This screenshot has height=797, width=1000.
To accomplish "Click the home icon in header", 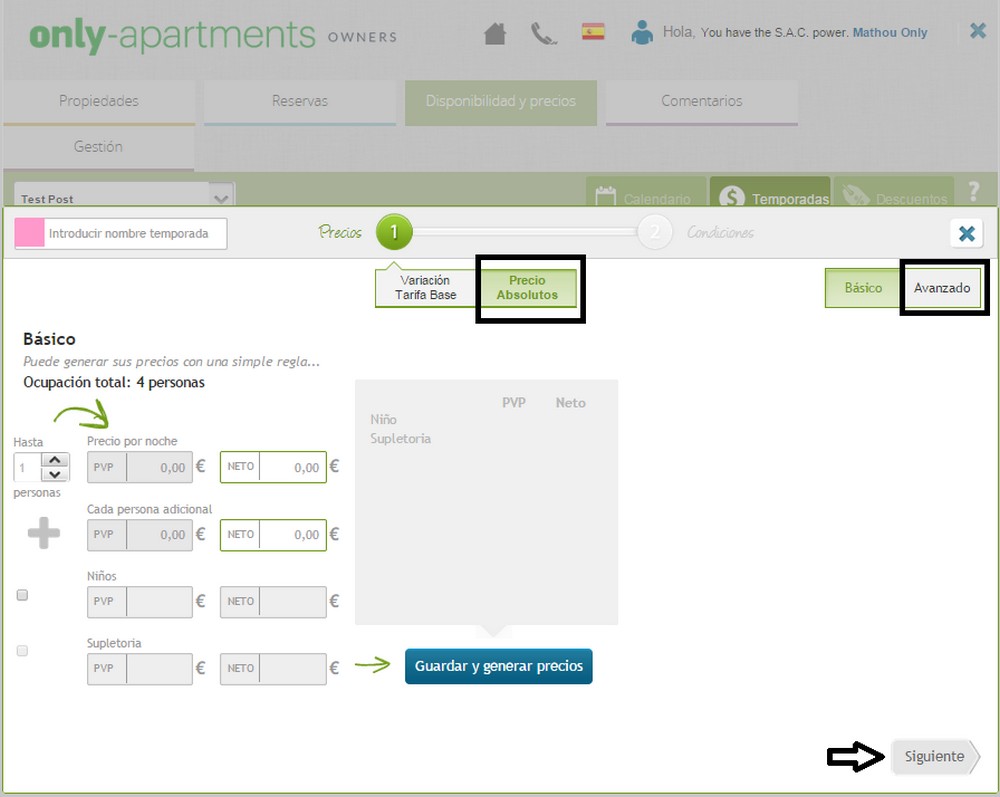I will 495,33.
